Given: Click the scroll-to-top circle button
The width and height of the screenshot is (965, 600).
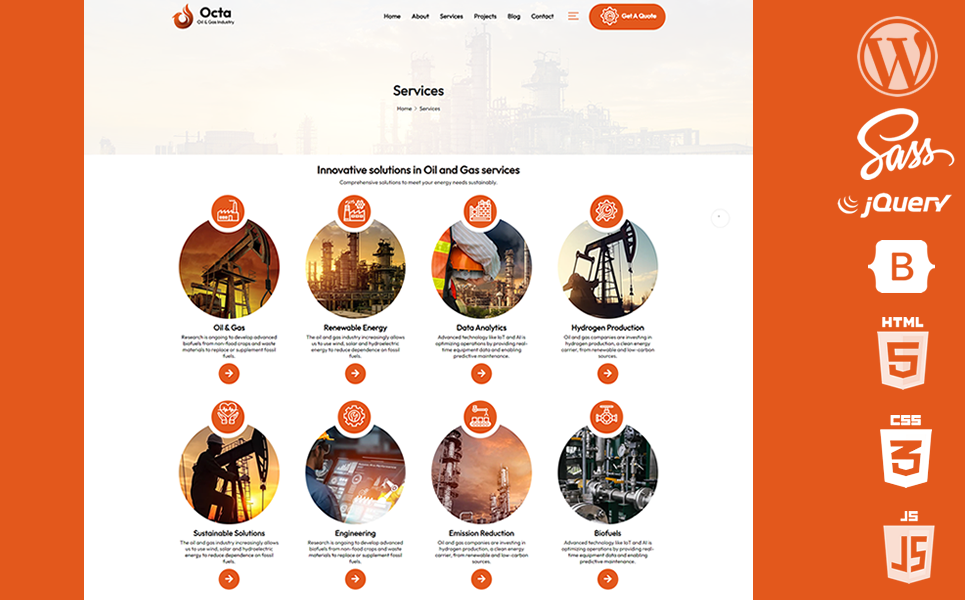Looking at the screenshot, I should coord(720,217).
